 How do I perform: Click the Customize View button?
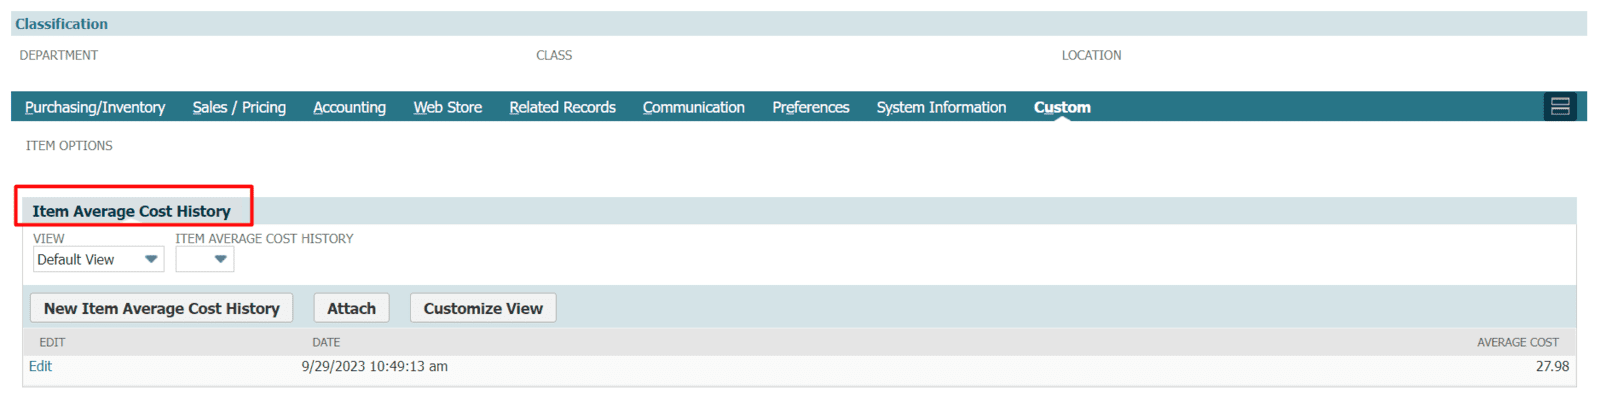click(x=483, y=308)
